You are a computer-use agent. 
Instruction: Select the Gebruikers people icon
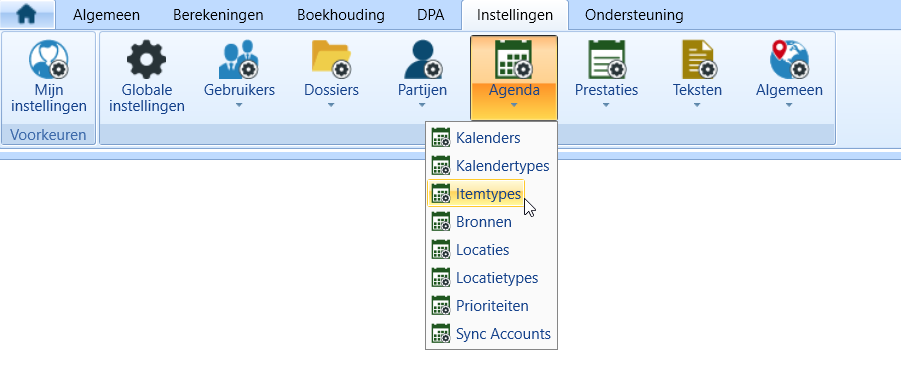point(238,60)
